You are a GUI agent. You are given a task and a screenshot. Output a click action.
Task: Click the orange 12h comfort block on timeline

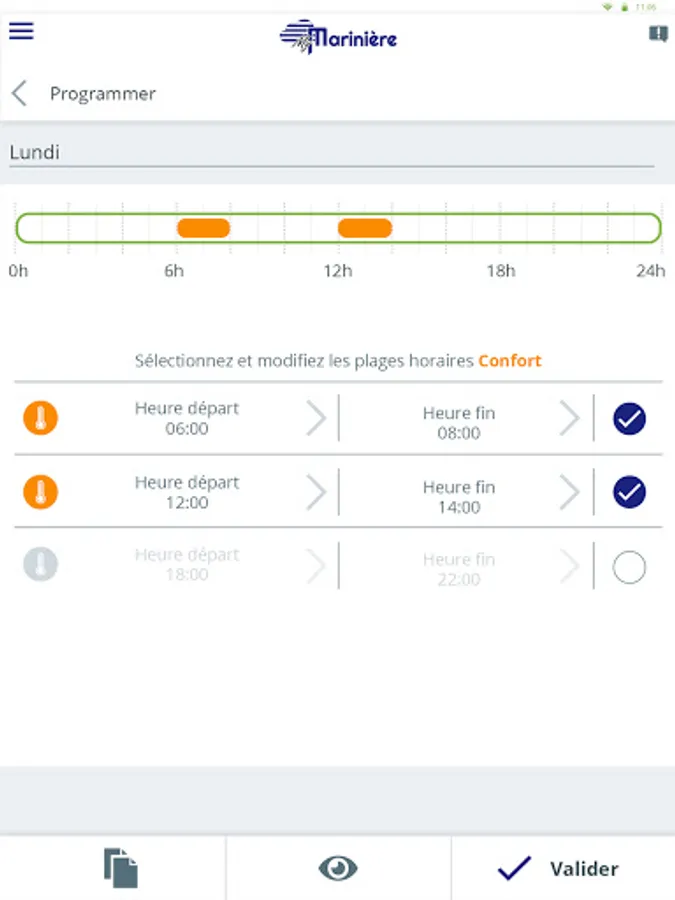364,228
